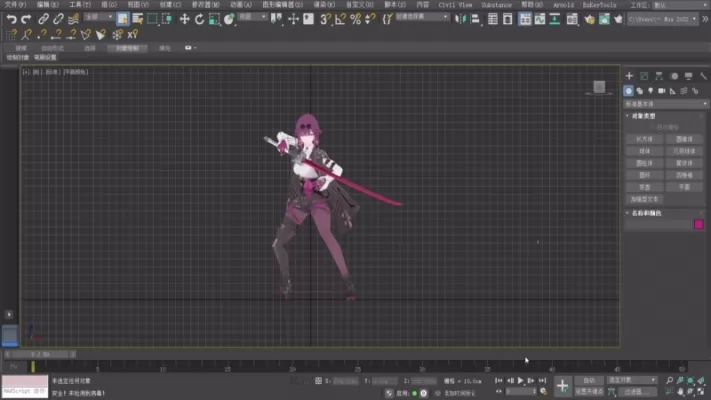Open the Tools menu

tap(80, 5)
